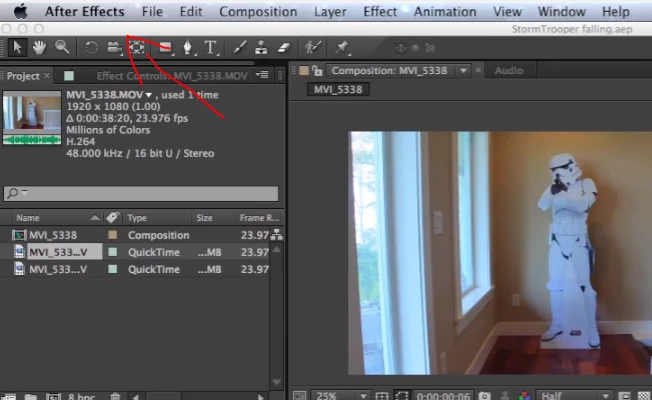Open the Layer menu
652x400 pixels.
[x=330, y=12]
